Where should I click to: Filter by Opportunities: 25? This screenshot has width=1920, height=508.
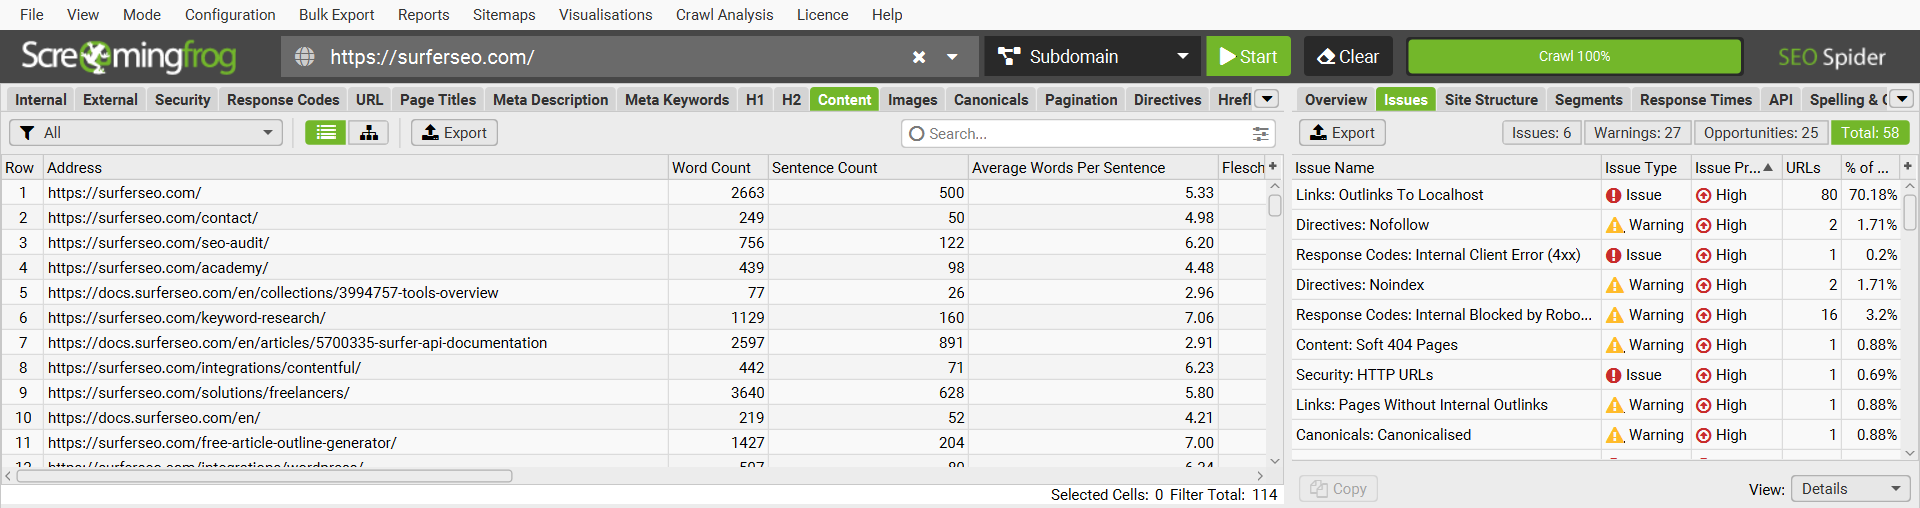(1760, 133)
